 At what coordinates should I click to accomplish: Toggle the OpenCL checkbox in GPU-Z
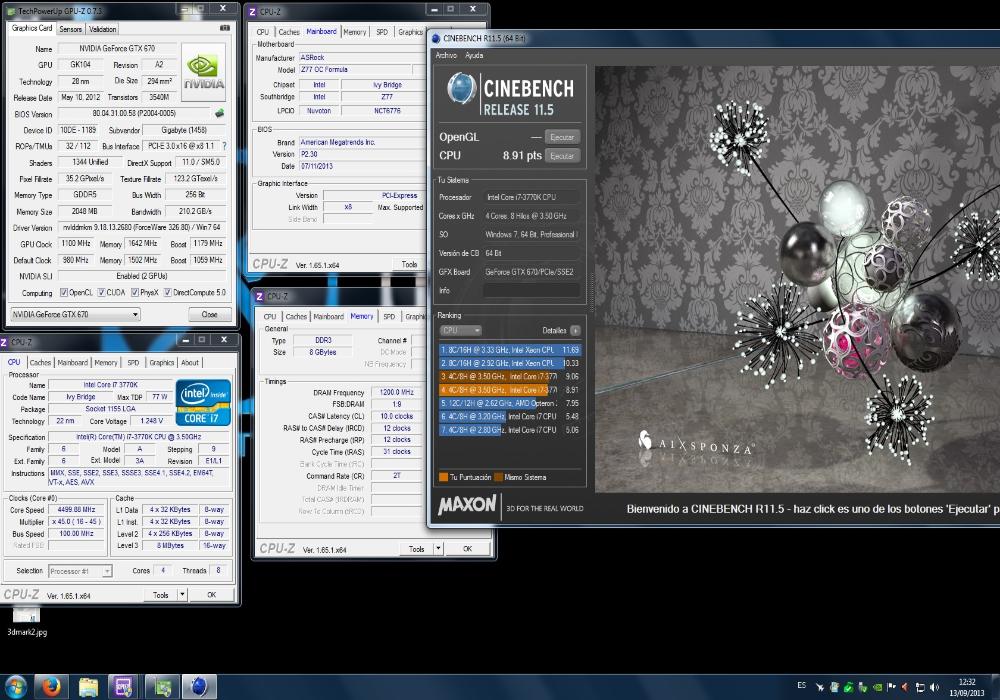[x=64, y=293]
